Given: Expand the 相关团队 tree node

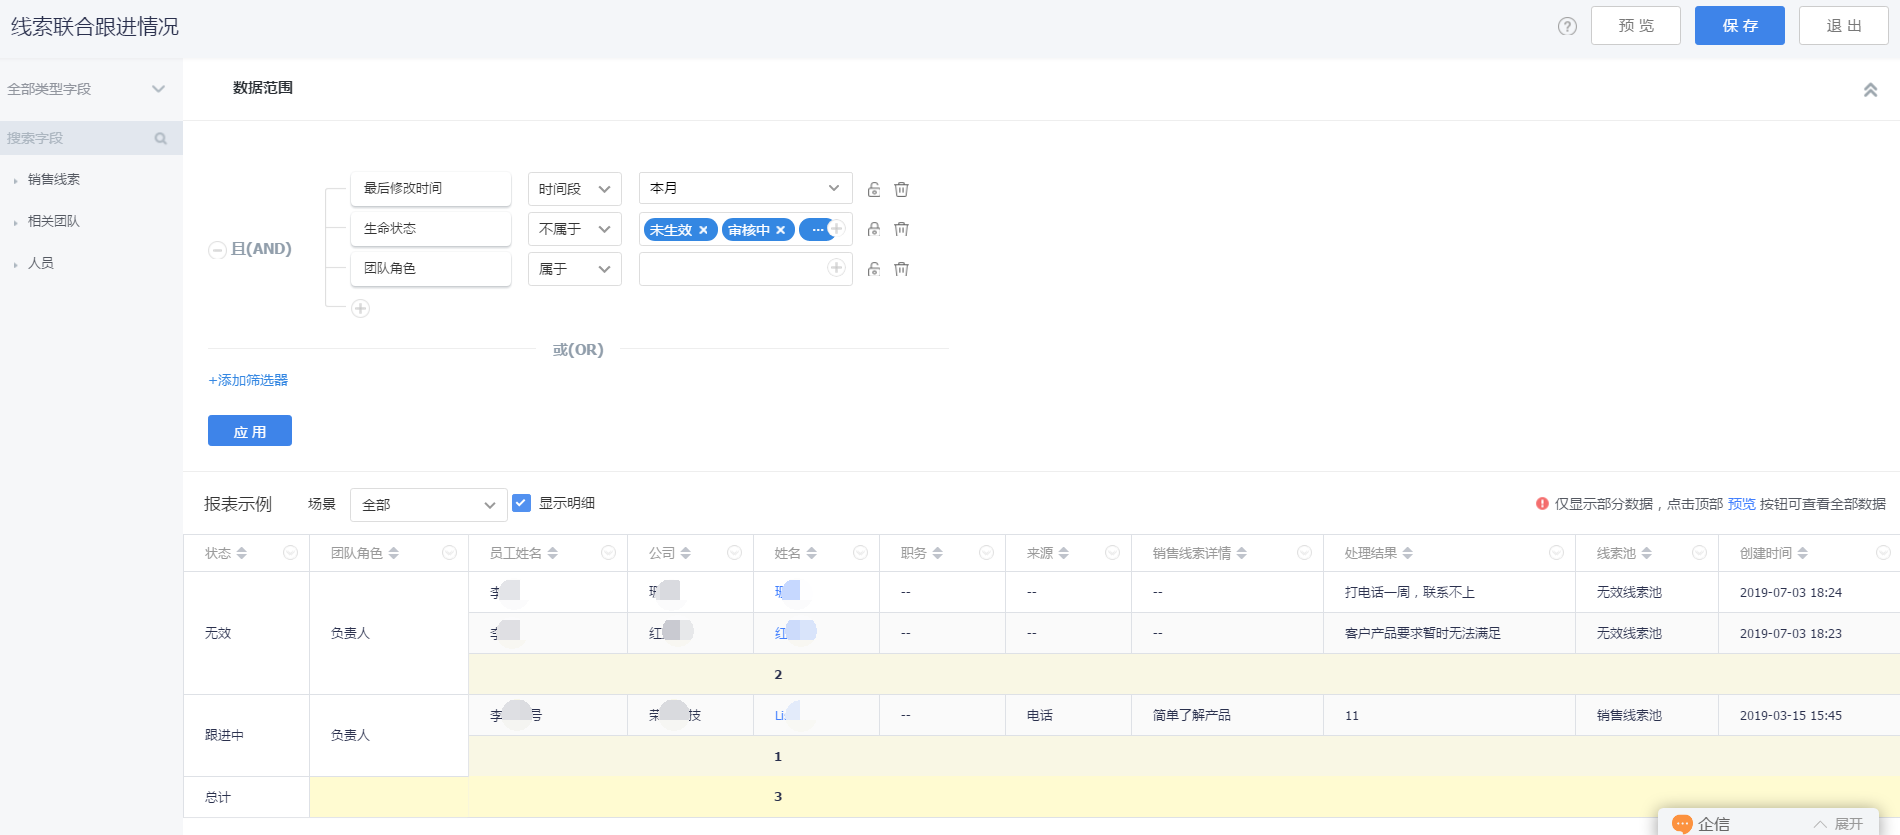Looking at the screenshot, I should (15, 222).
